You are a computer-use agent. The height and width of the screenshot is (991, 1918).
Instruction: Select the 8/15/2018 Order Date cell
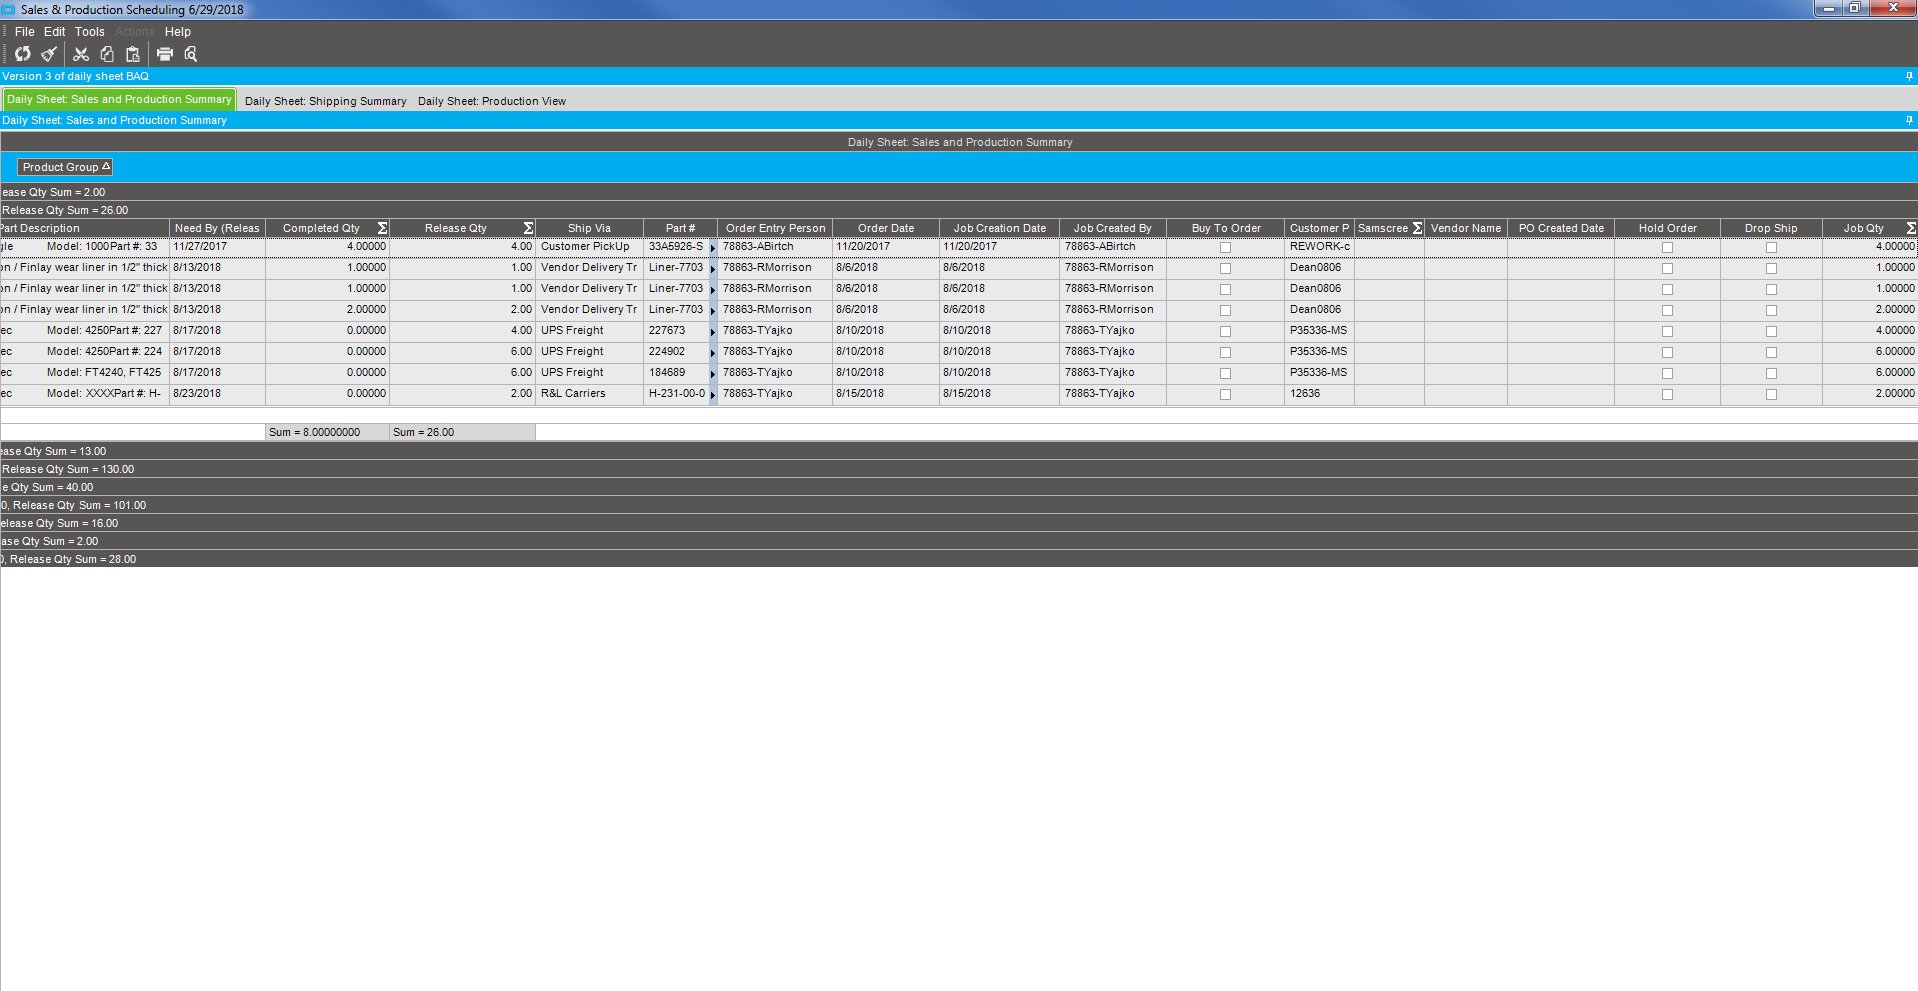pyautogui.click(x=886, y=394)
